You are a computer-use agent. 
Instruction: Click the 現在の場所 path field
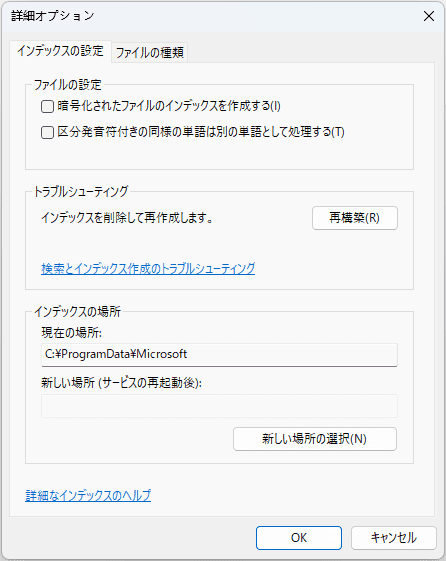(x=219, y=355)
